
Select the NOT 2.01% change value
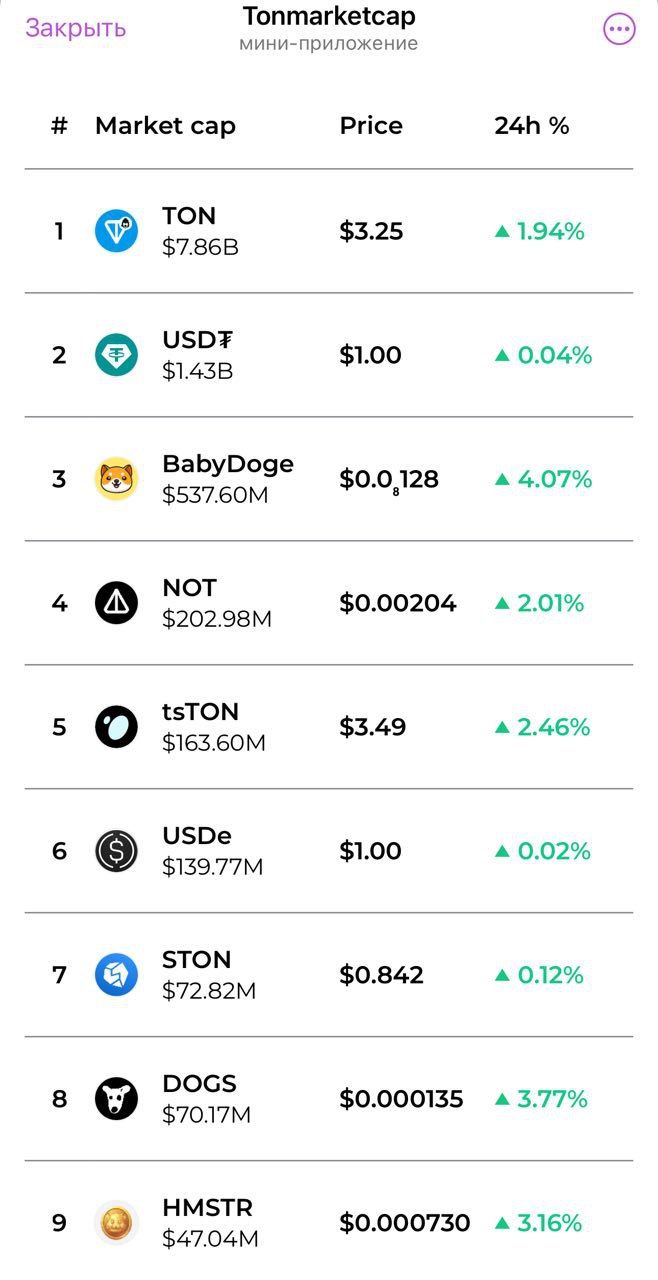550,603
